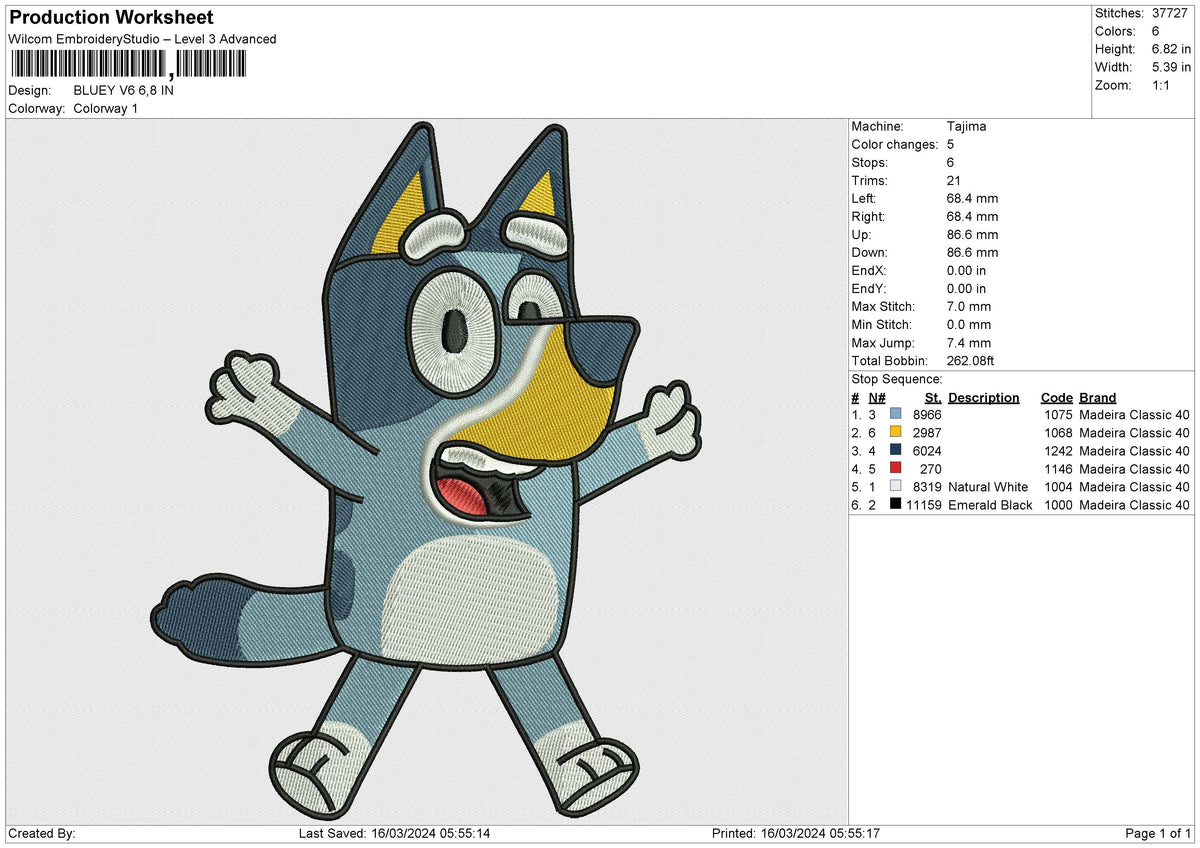1200x848 pixels.
Task: Click the Natural White swatch for stop 5
Action: tap(895, 486)
